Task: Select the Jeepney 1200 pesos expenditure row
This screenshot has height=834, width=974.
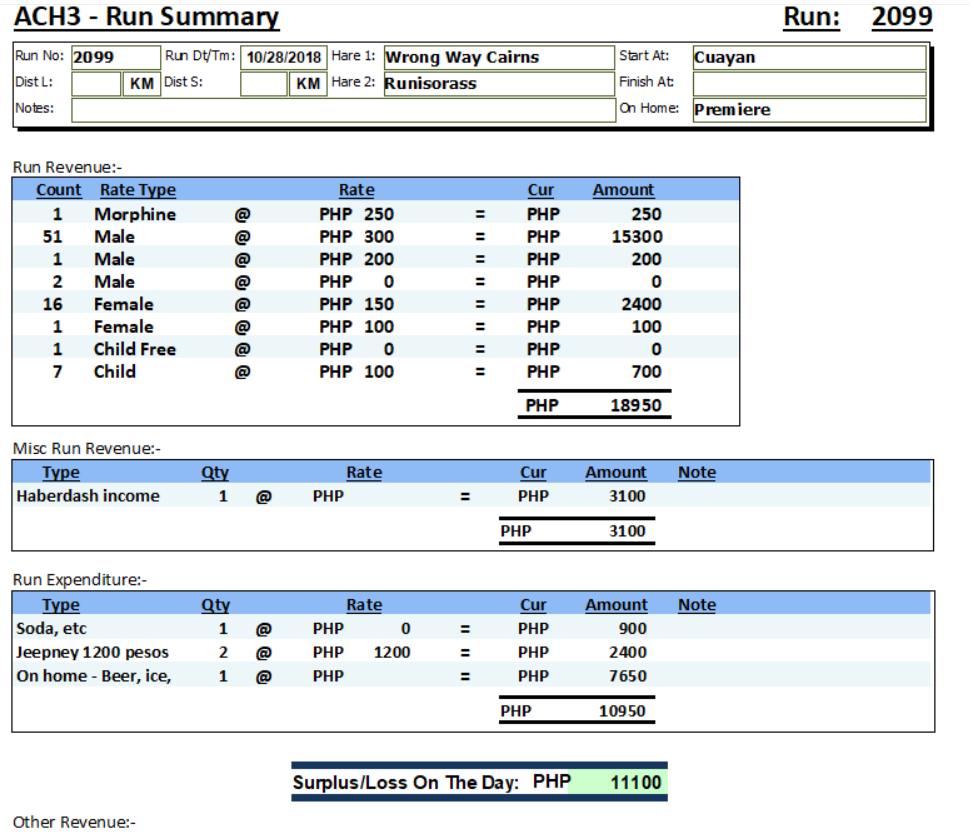Action: [x=92, y=652]
